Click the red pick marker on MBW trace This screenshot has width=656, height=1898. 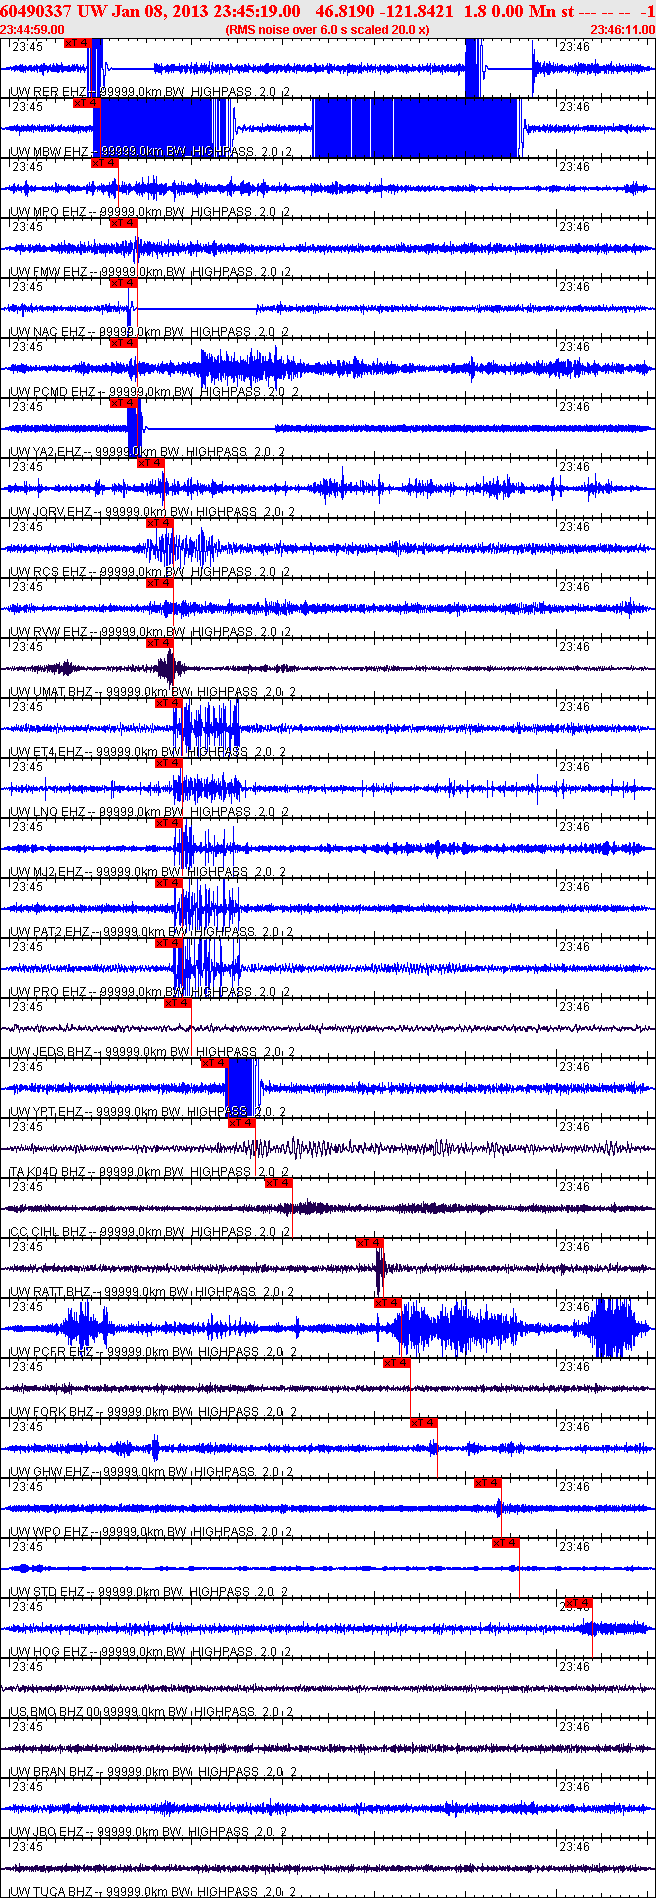click(87, 103)
